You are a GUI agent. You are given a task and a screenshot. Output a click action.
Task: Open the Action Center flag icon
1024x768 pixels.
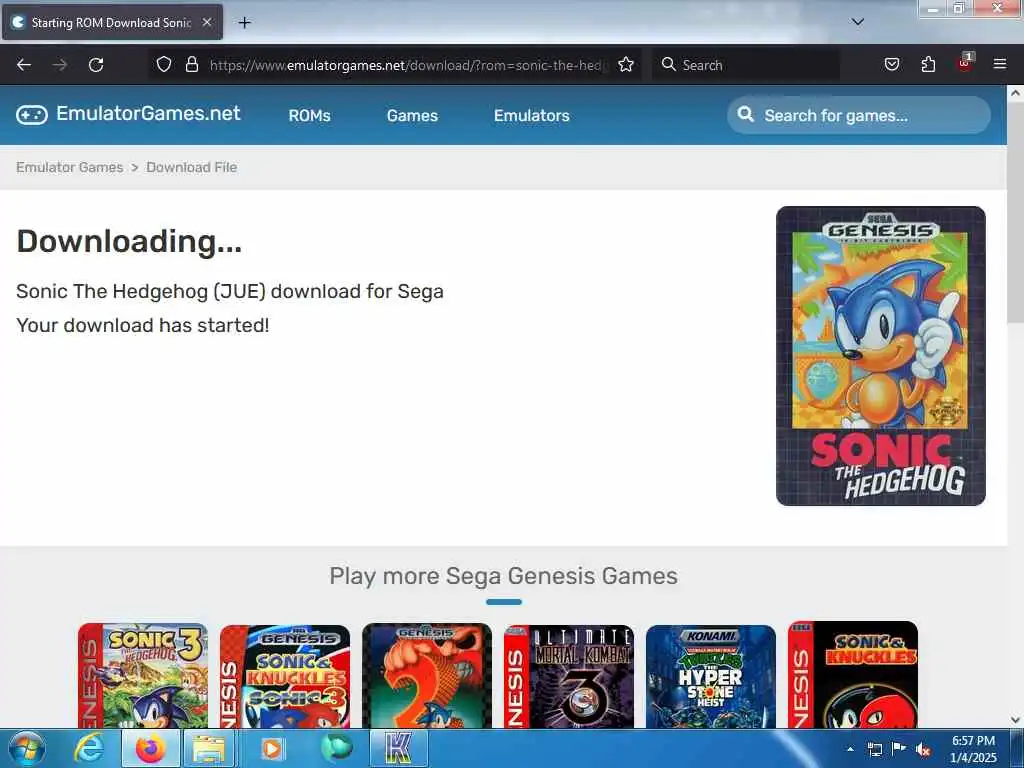(x=899, y=749)
